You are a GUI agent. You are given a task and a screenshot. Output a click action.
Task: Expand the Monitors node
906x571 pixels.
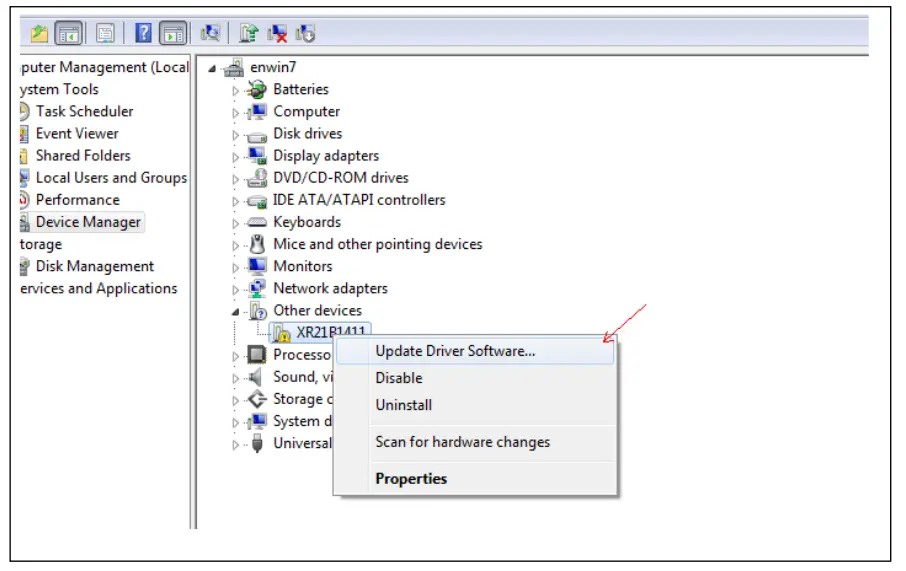coord(235,268)
